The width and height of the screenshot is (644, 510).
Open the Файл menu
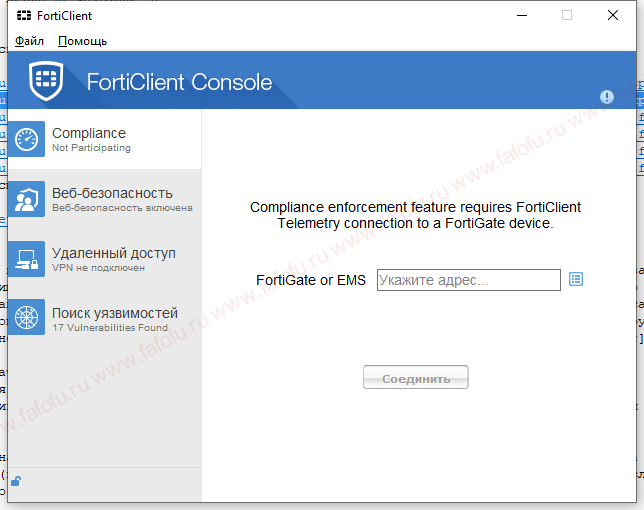click(29, 41)
